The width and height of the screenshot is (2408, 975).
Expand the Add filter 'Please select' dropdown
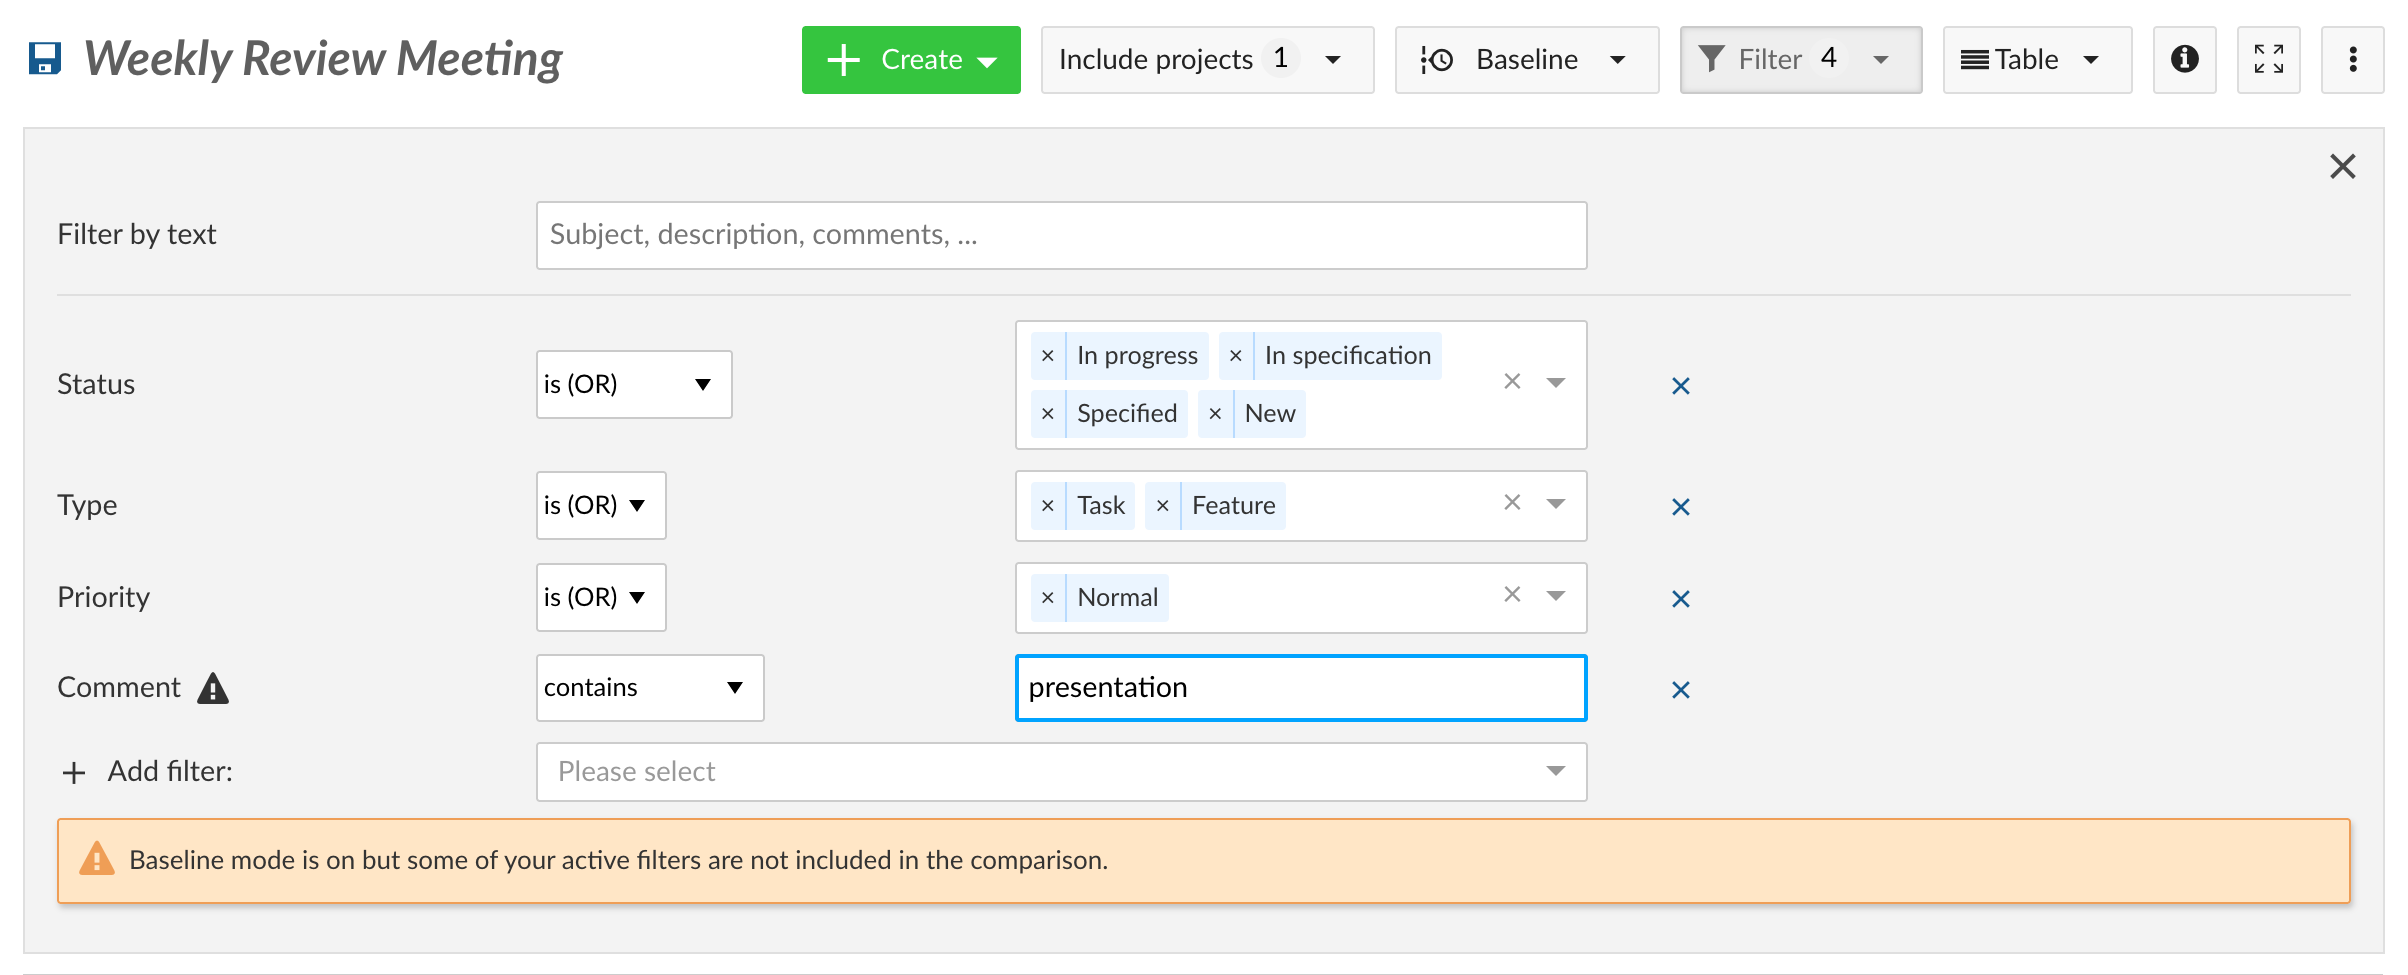click(x=1061, y=772)
